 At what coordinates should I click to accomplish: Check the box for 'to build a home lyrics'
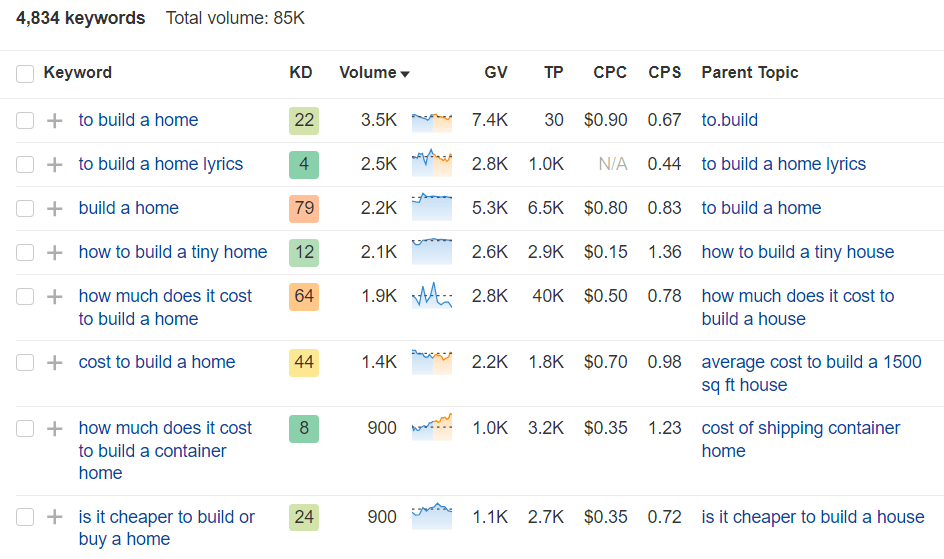(x=25, y=165)
